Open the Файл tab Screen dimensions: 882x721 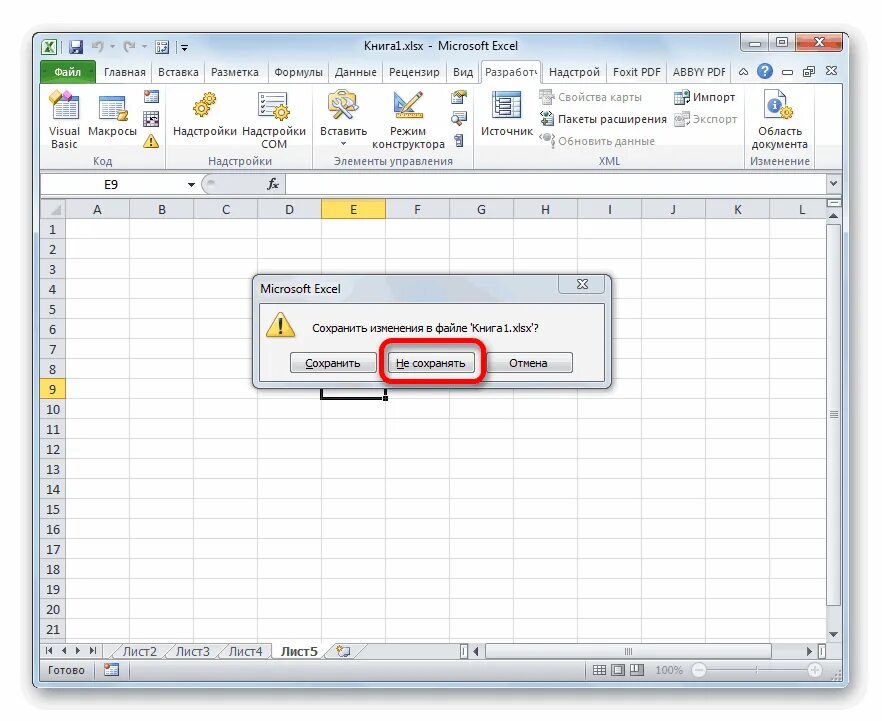[x=68, y=72]
